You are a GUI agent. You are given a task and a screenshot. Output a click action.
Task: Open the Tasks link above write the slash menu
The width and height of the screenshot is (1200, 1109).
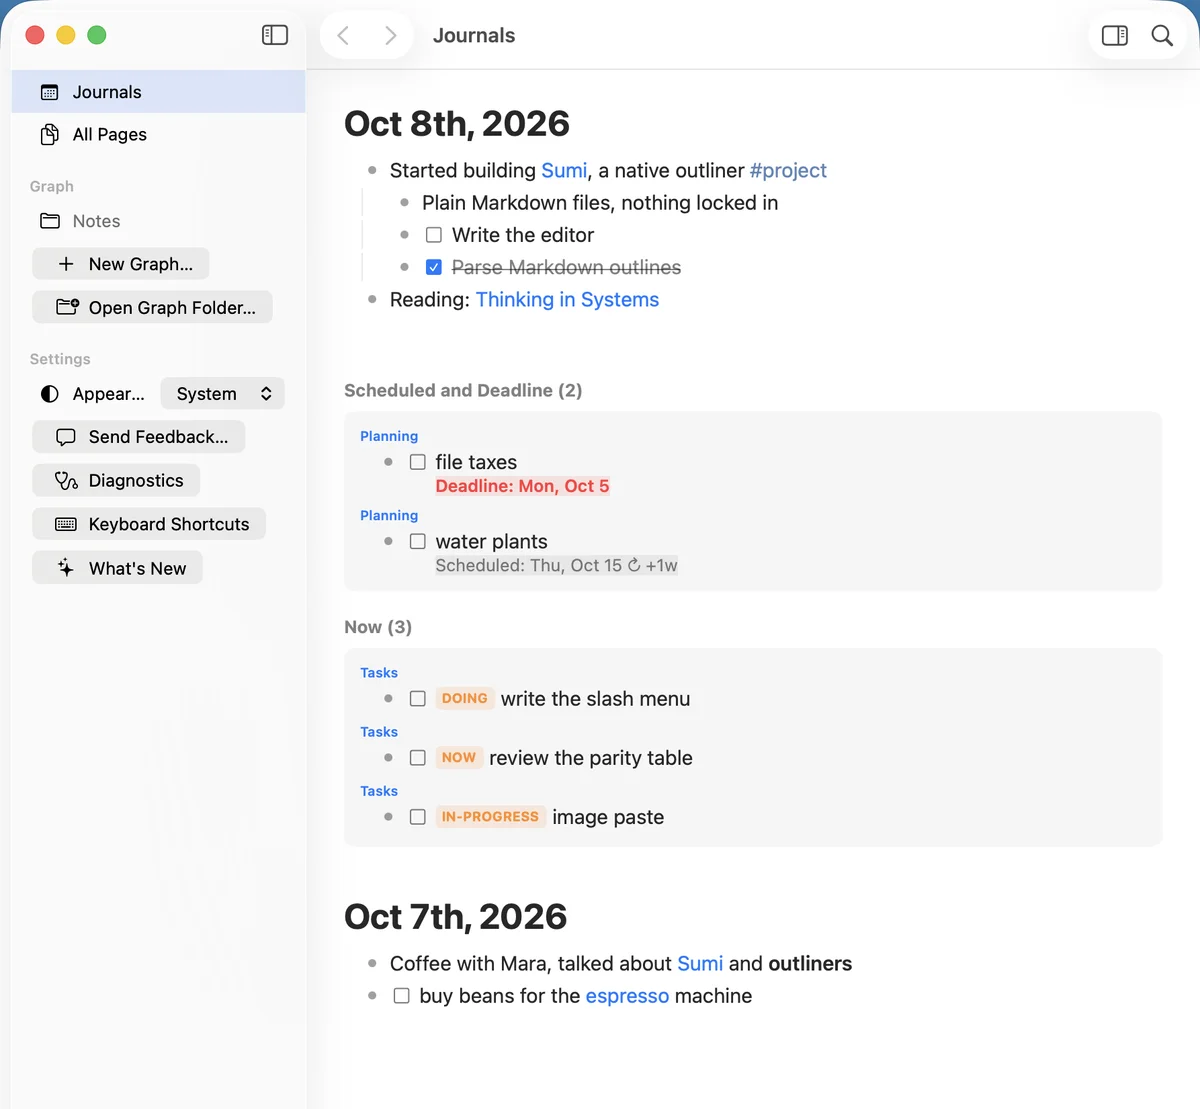[379, 673]
